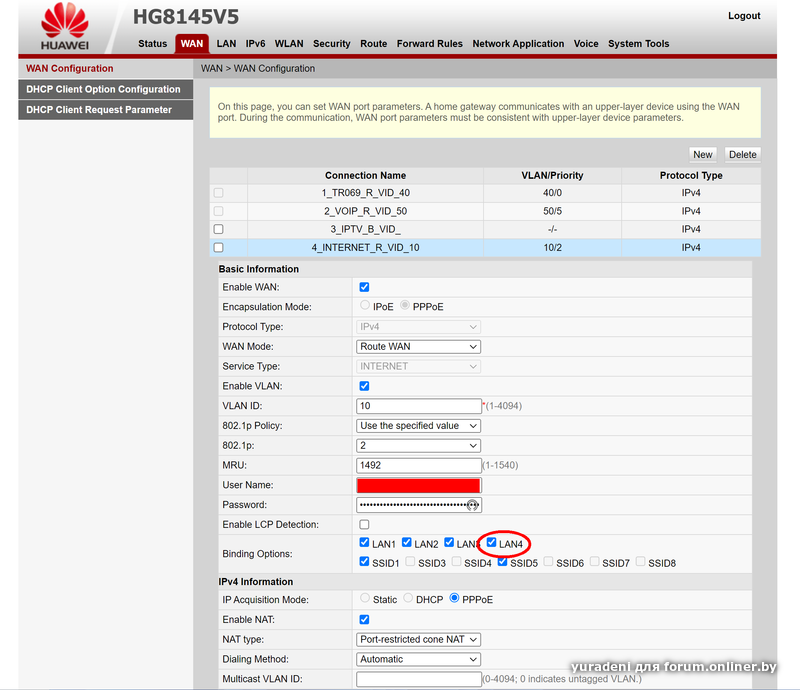Toggle the Enable NAT checkbox
This screenshot has width=800, height=690.
[x=364, y=620]
